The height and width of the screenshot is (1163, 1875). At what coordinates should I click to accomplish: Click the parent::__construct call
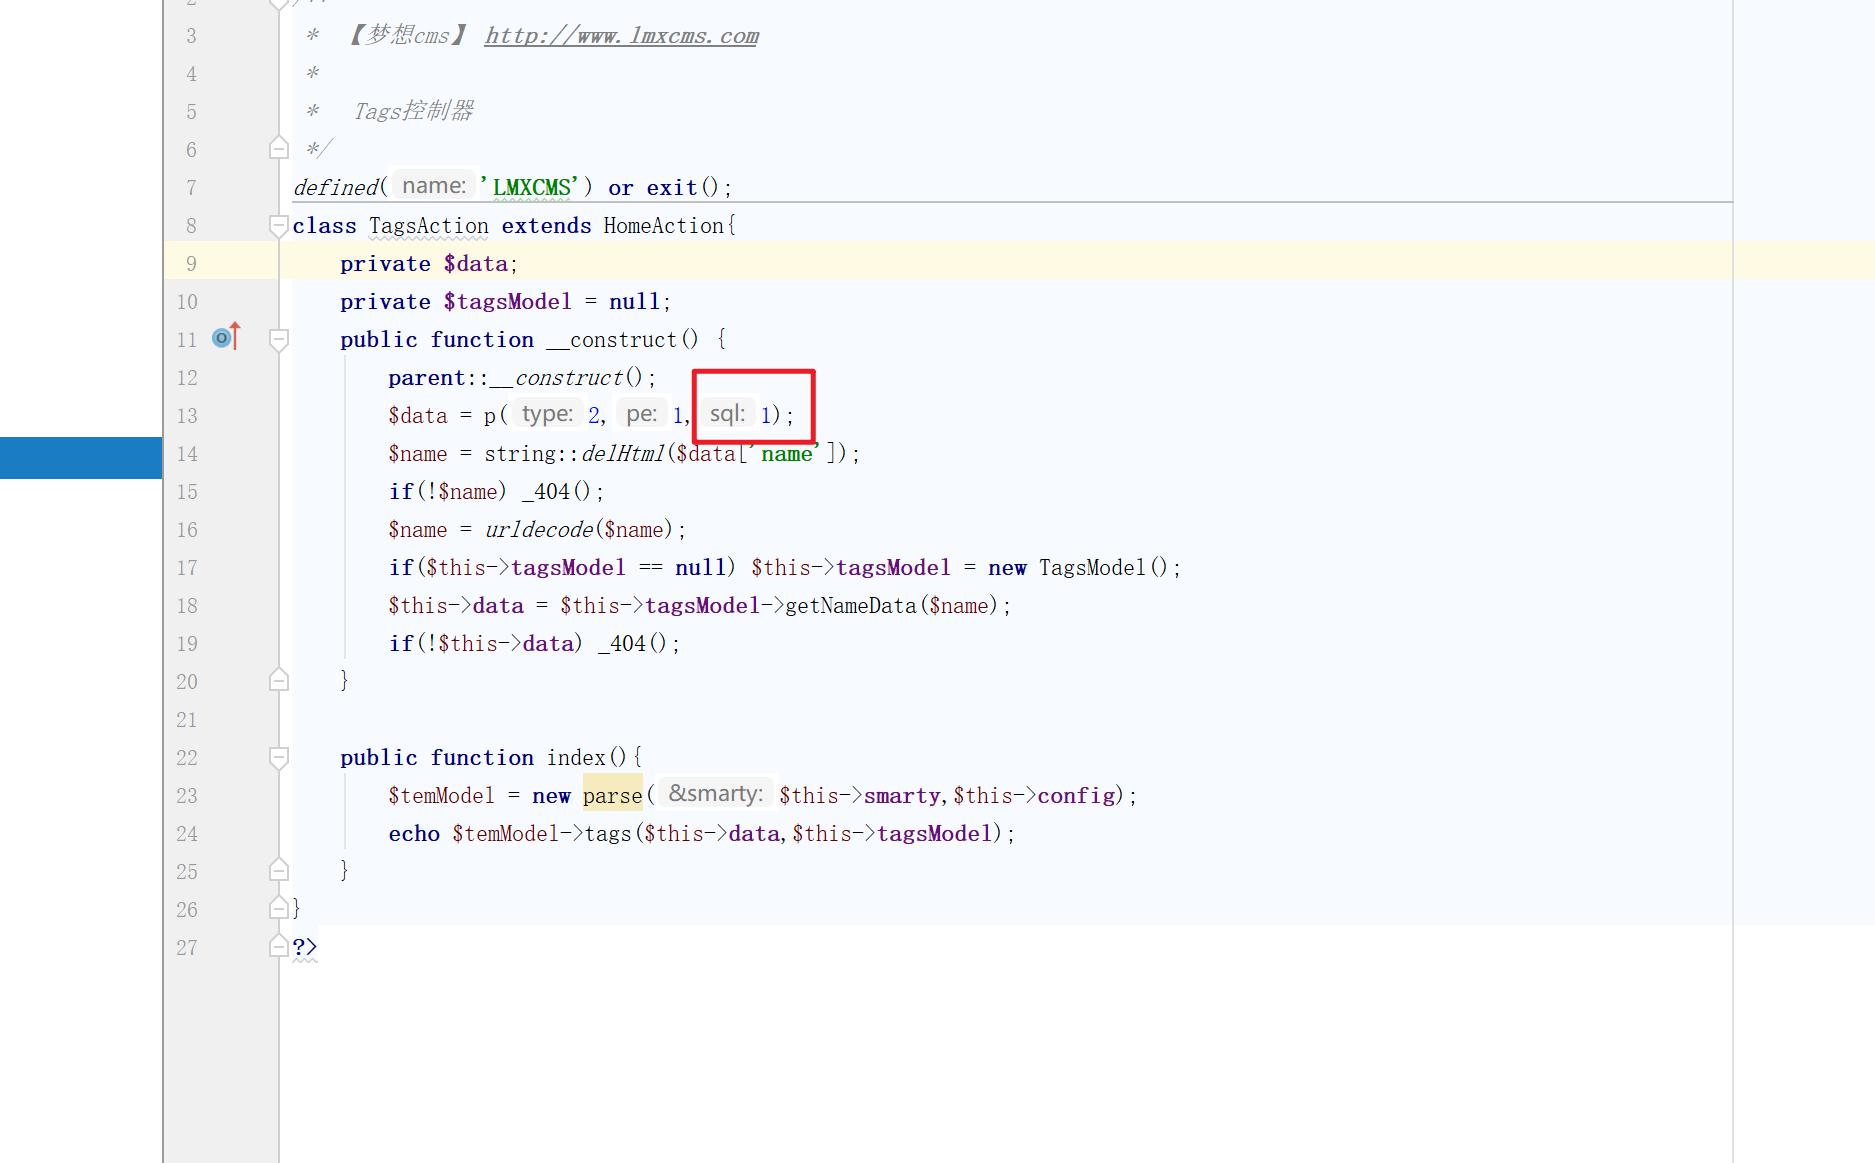pos(516,378)
